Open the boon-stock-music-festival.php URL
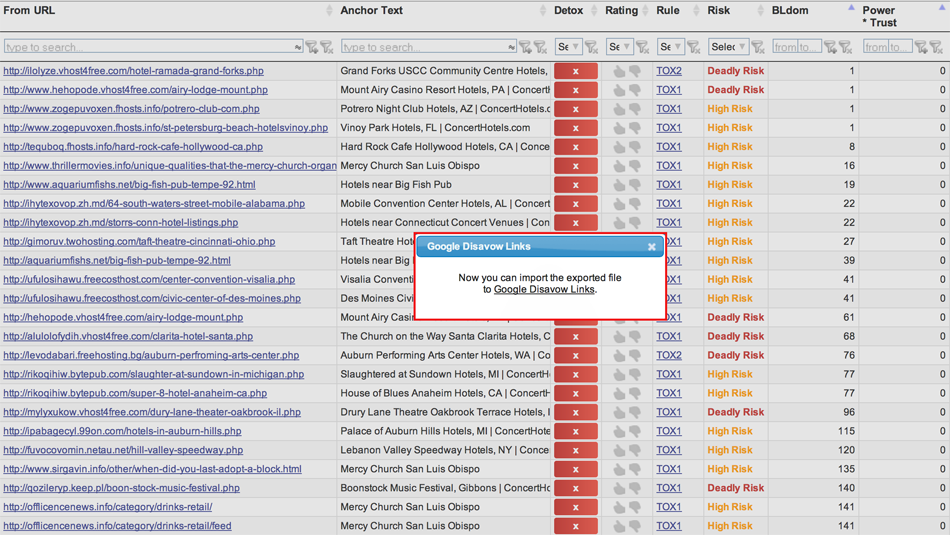 121,488
